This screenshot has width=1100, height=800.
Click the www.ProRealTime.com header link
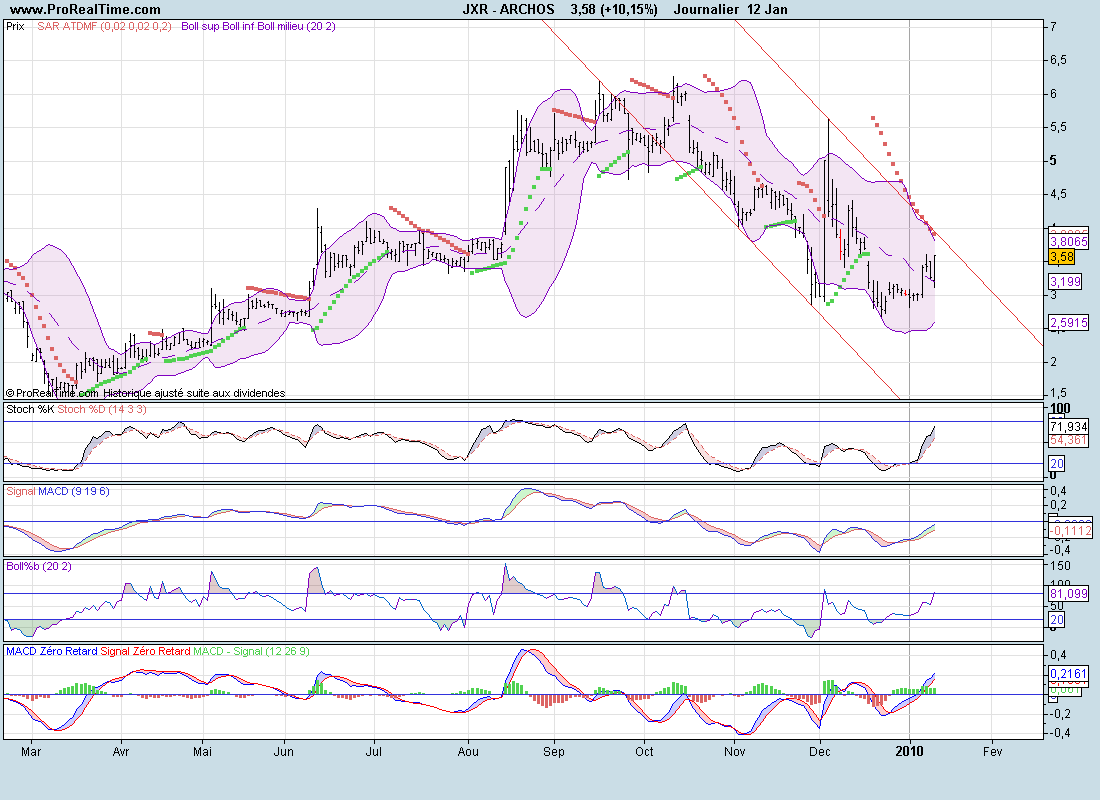tap(86, 9)
